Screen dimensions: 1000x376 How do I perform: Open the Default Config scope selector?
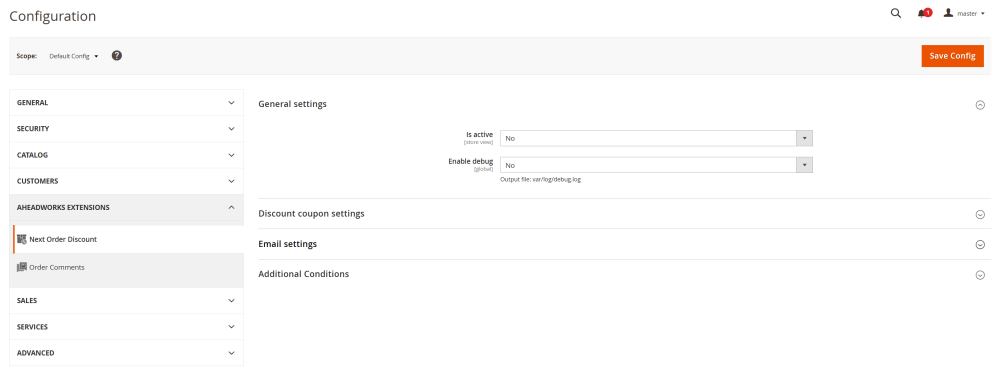coord(74,56)
